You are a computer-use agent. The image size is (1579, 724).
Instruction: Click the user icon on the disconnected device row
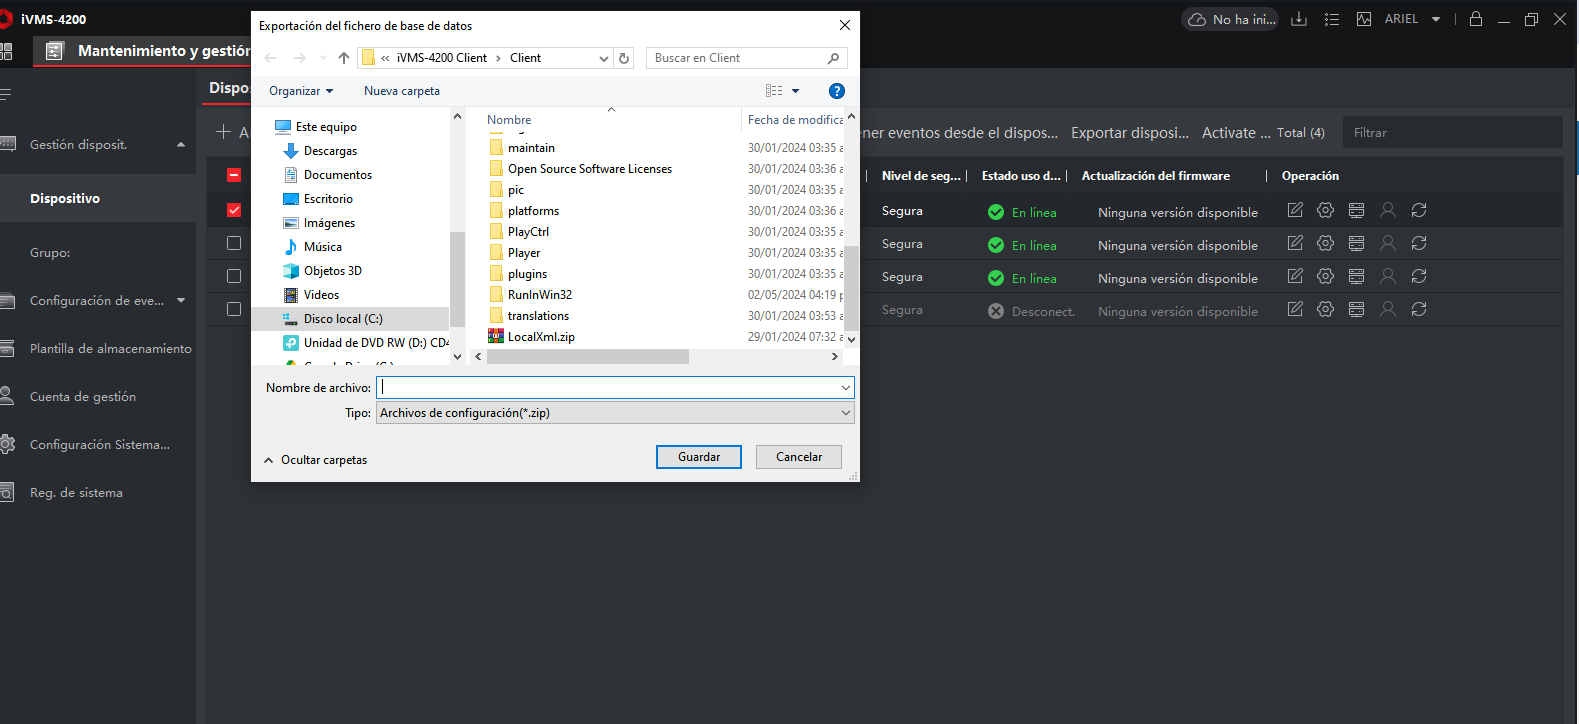click(1387, 309)
